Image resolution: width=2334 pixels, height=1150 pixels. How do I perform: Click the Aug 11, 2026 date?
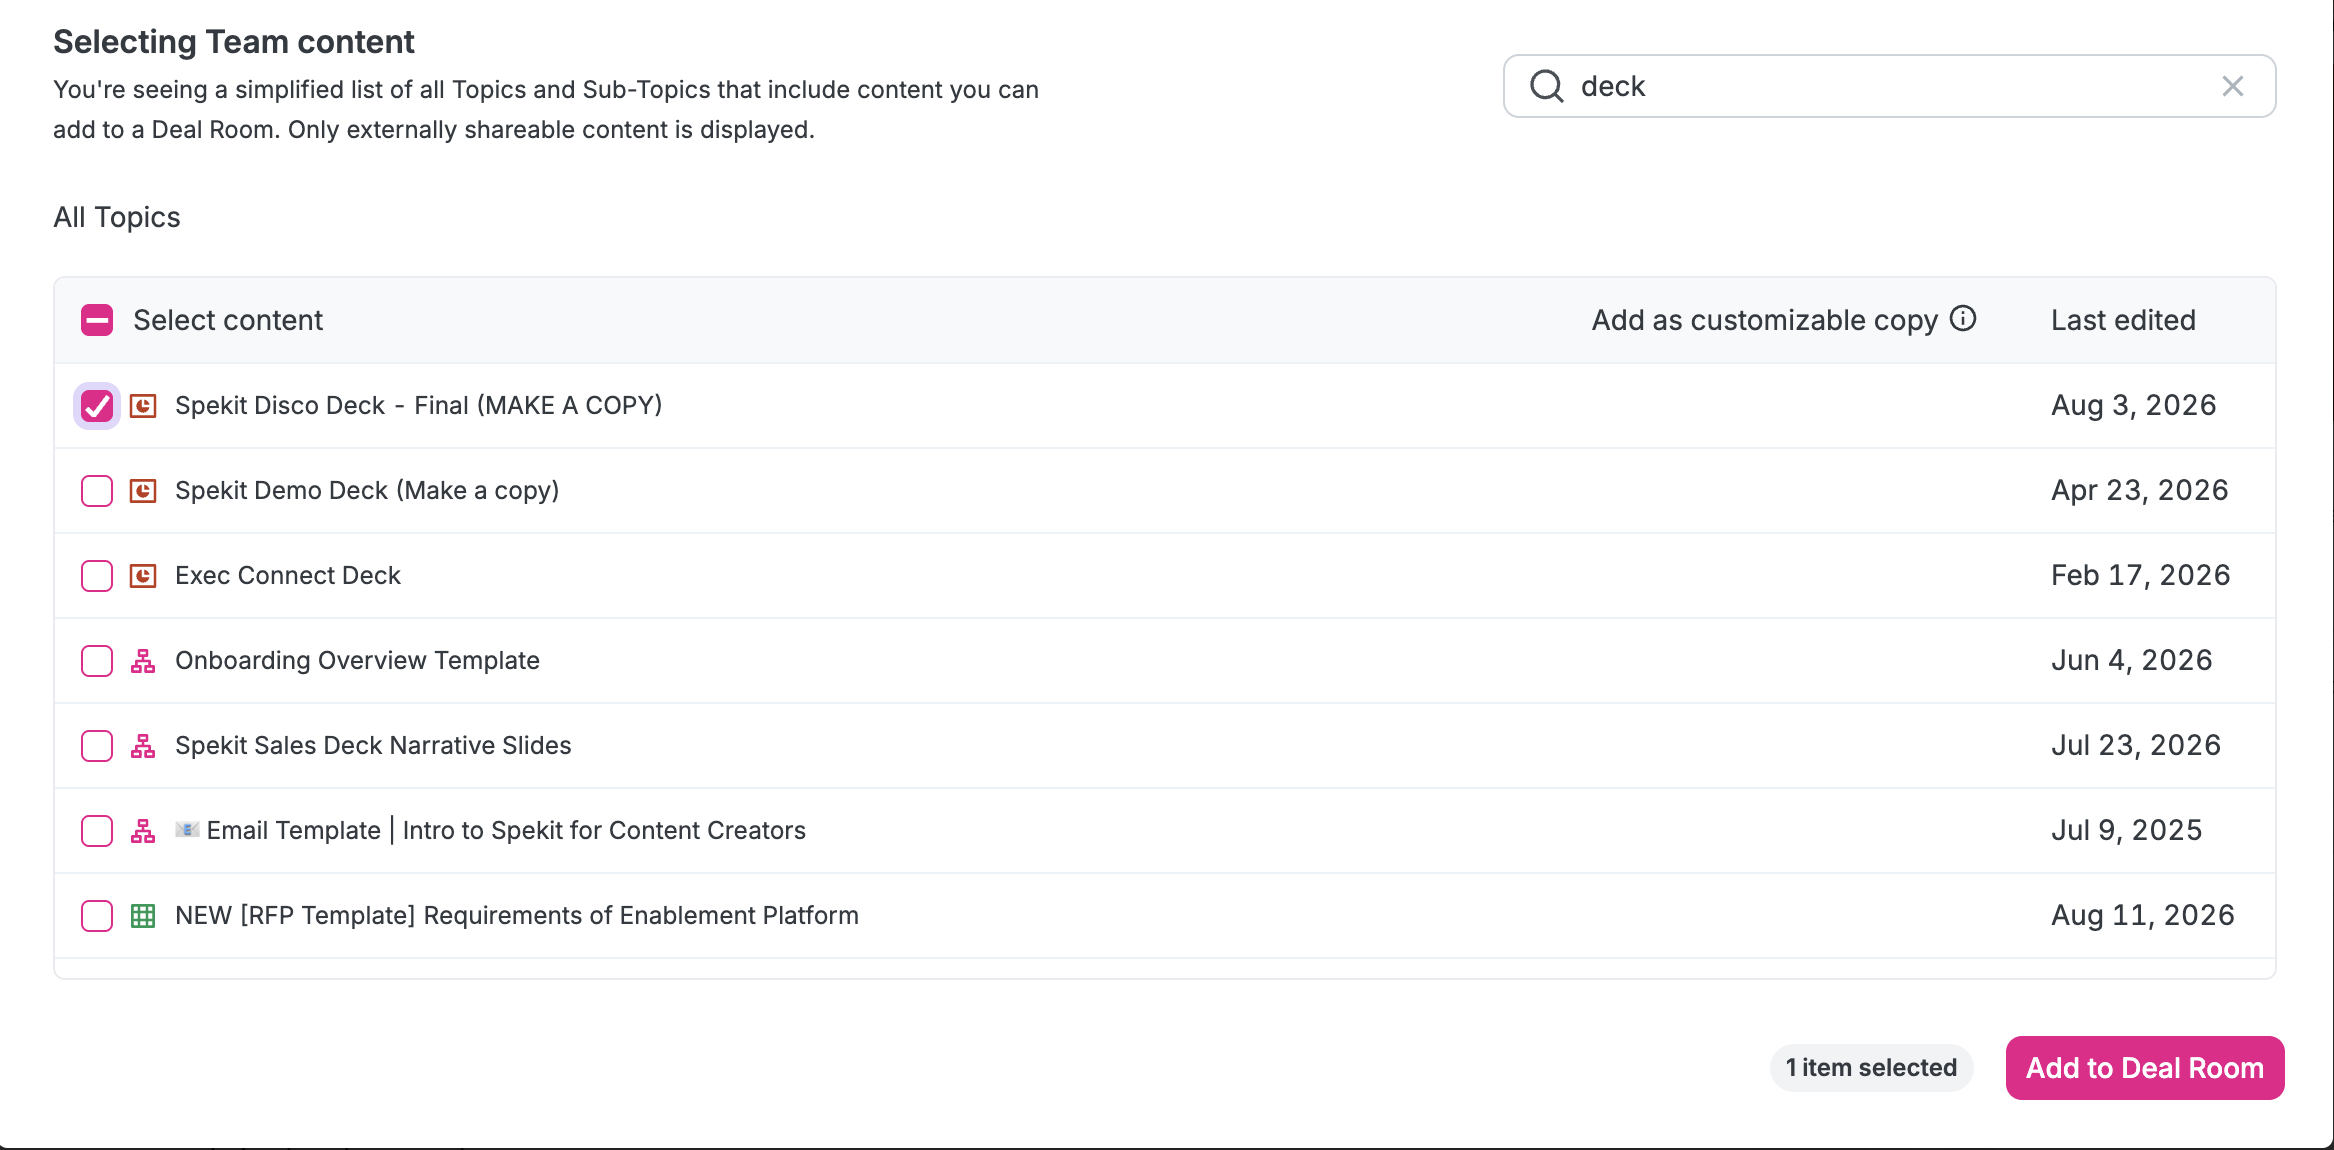tap(2143, 915)
